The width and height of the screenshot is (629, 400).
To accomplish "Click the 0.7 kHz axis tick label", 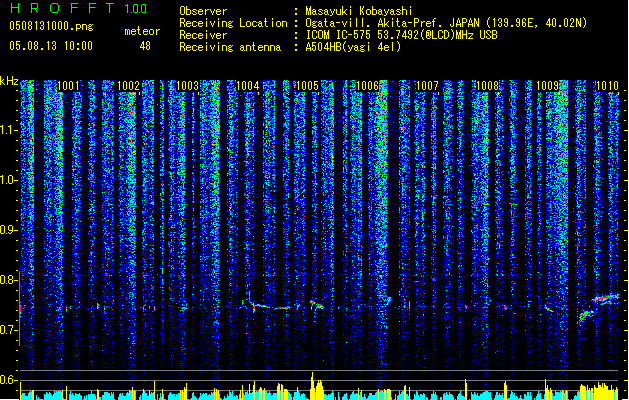I will point(8,330).
